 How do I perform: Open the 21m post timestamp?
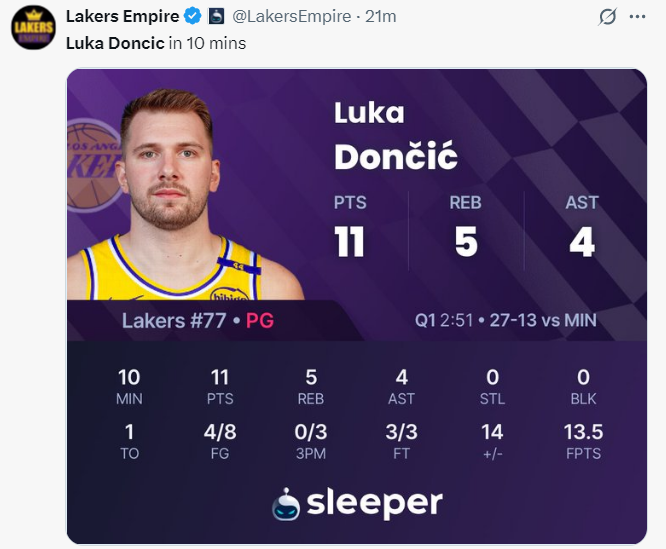[381, 16]
